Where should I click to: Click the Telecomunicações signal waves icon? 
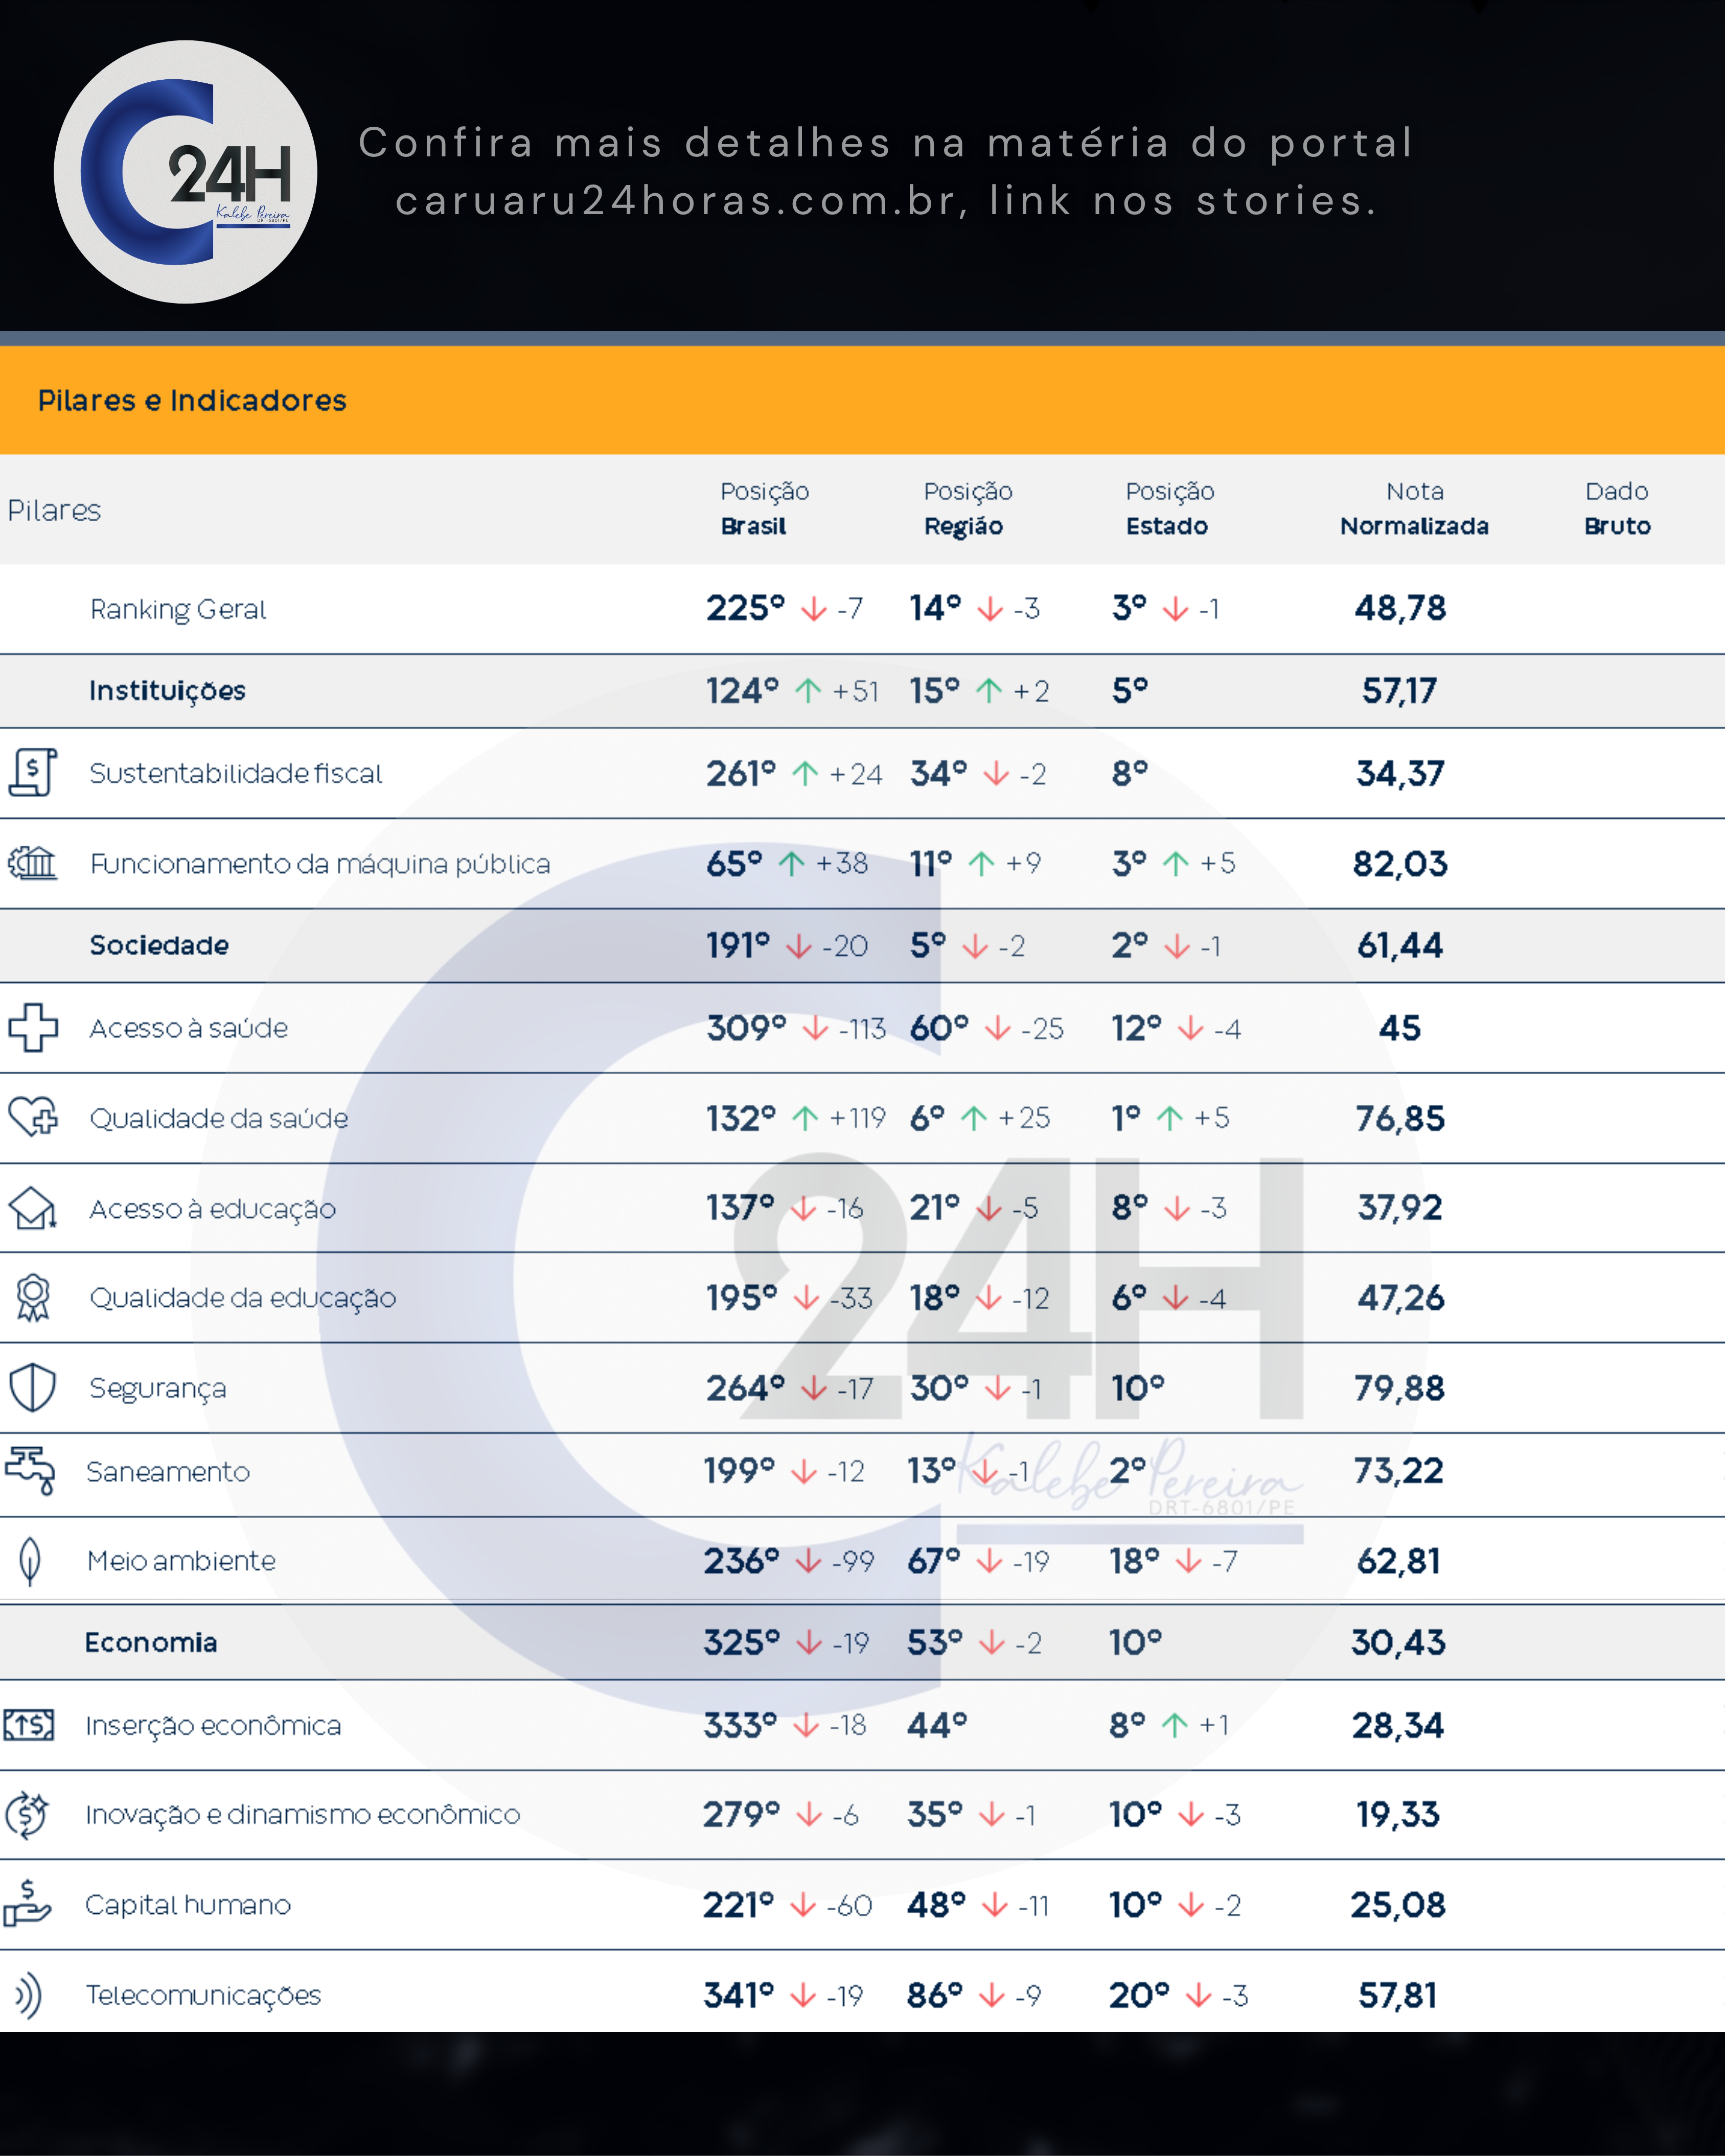[x=28, y=1995]
